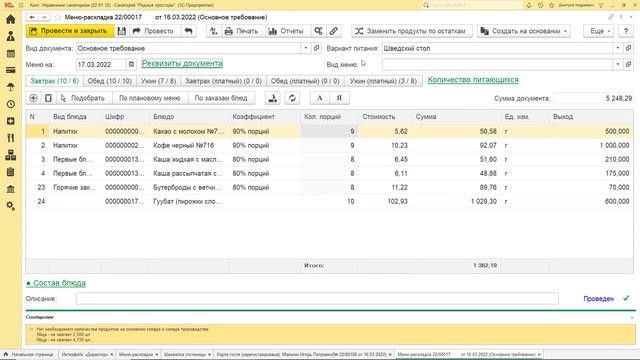The image size is (640, 360).
Task: Switch to the Завтрак (платный) tab
Action: click(223, 81)
